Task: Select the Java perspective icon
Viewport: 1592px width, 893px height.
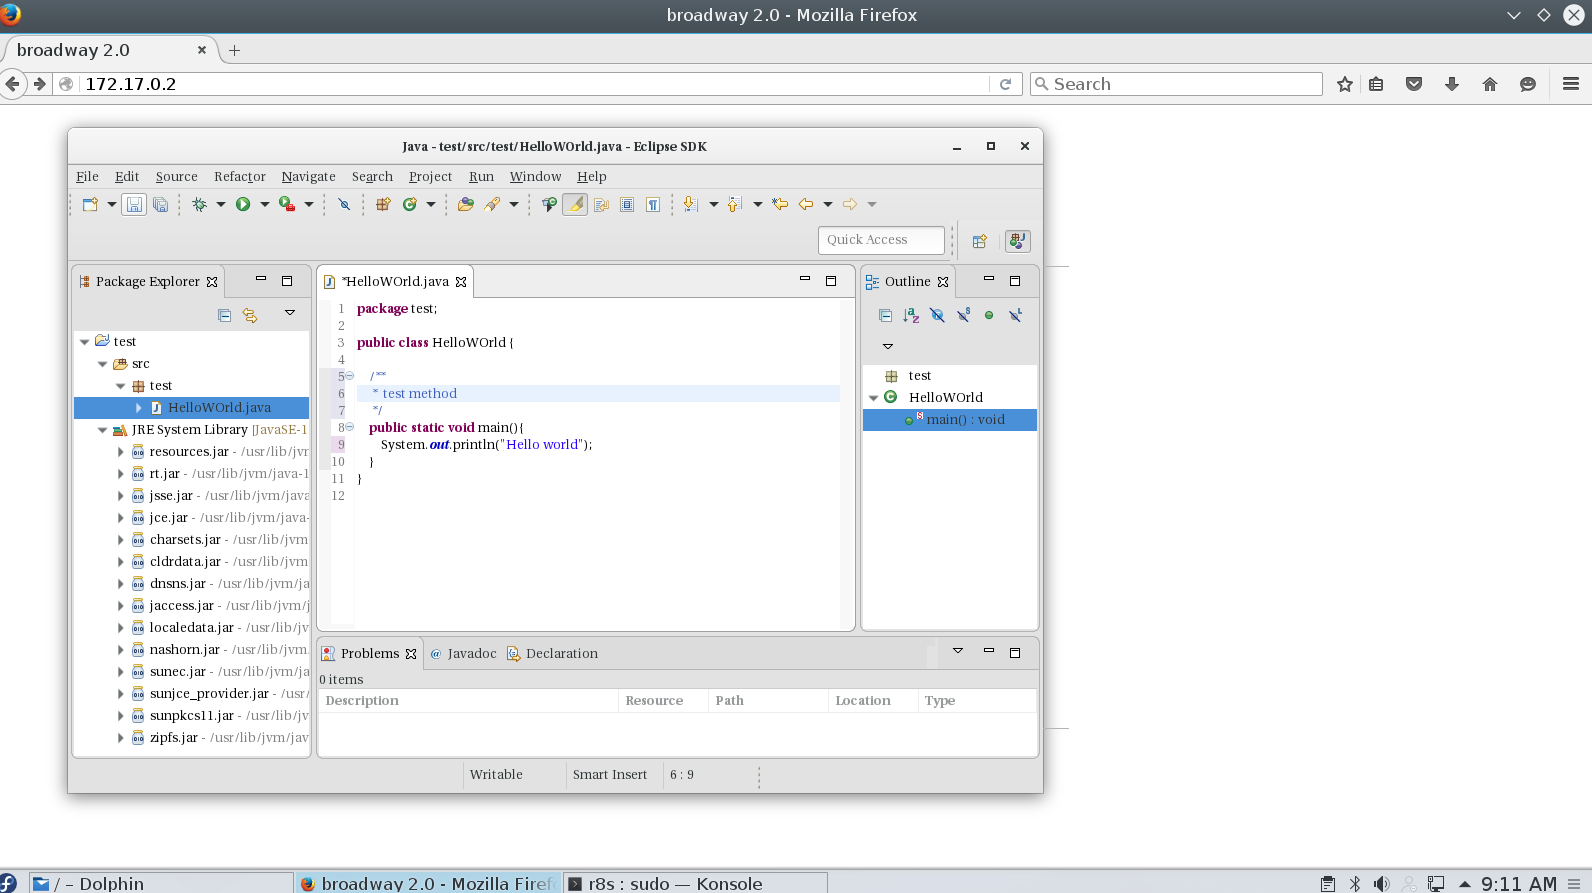Action: 1018,241
